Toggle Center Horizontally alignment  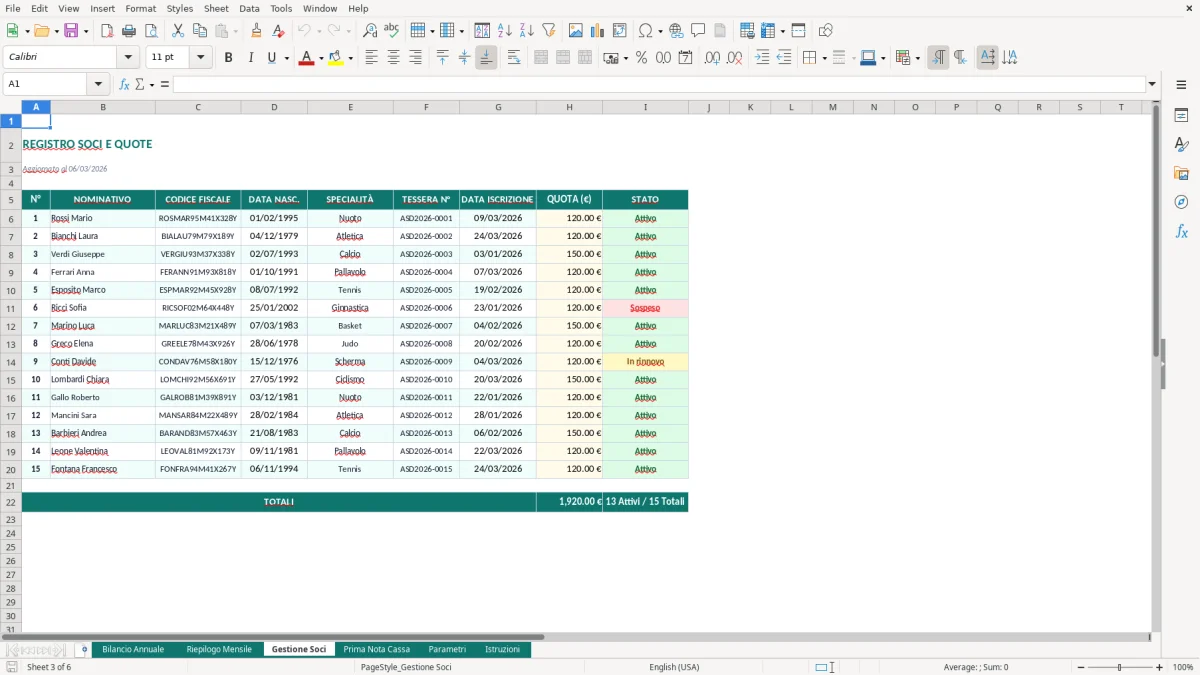coord(393,58)
